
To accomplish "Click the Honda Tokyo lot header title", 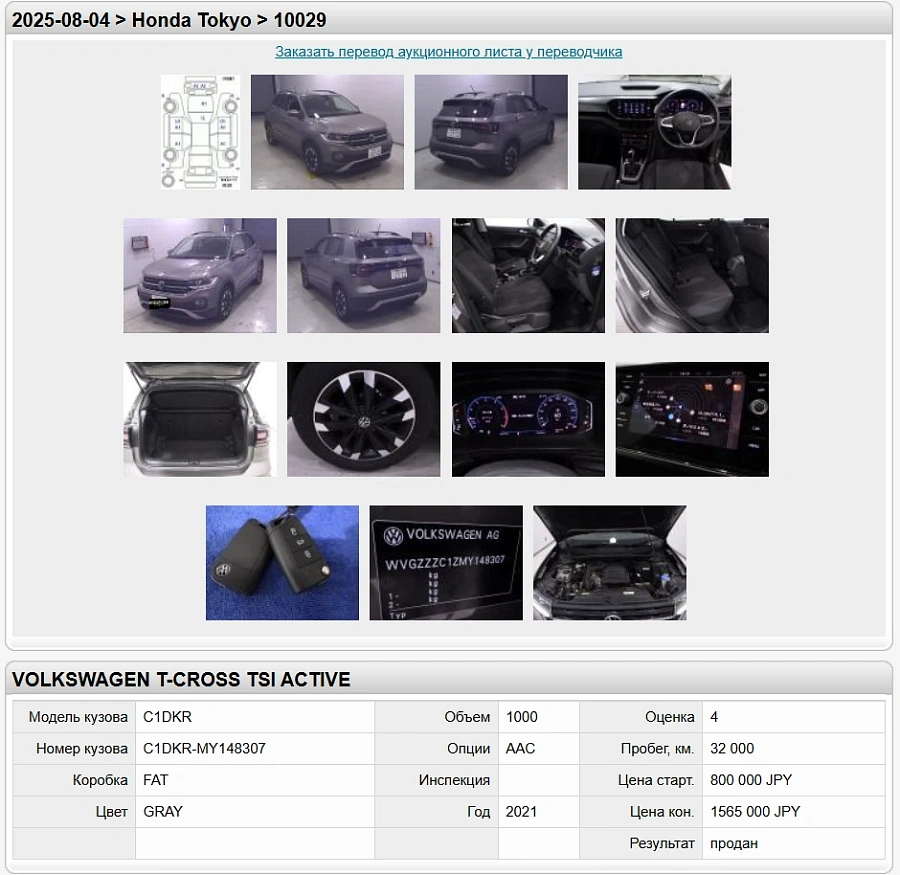I will (x=169, y=20).
